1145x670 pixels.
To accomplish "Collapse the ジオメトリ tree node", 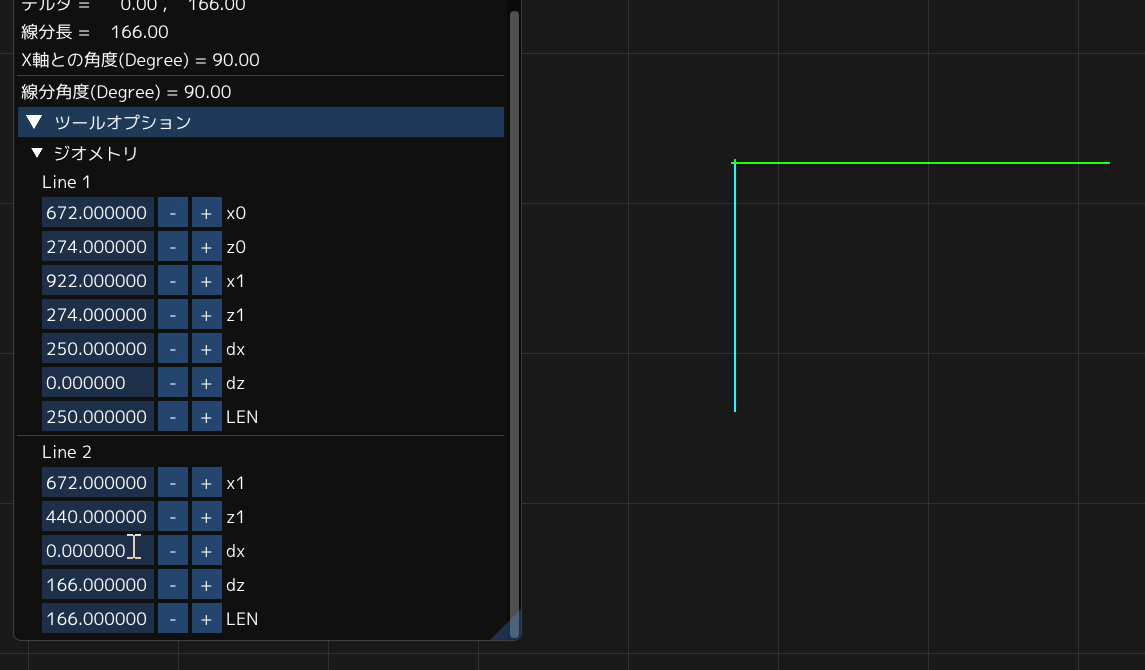I will (37, 153).
